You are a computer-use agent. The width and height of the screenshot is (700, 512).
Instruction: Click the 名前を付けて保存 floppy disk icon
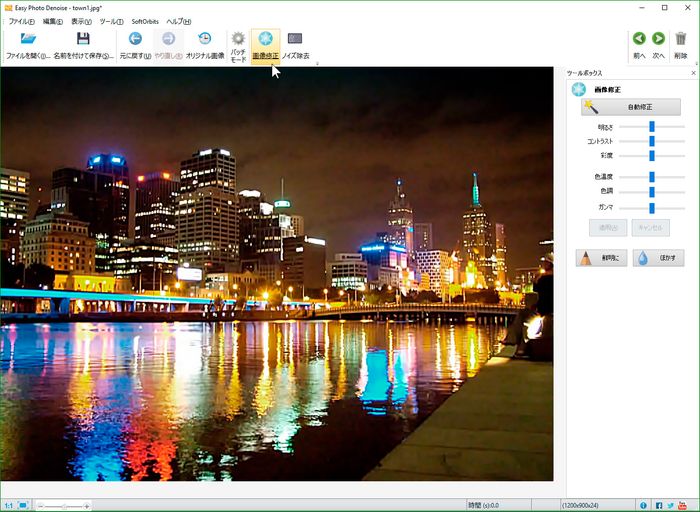83,39
